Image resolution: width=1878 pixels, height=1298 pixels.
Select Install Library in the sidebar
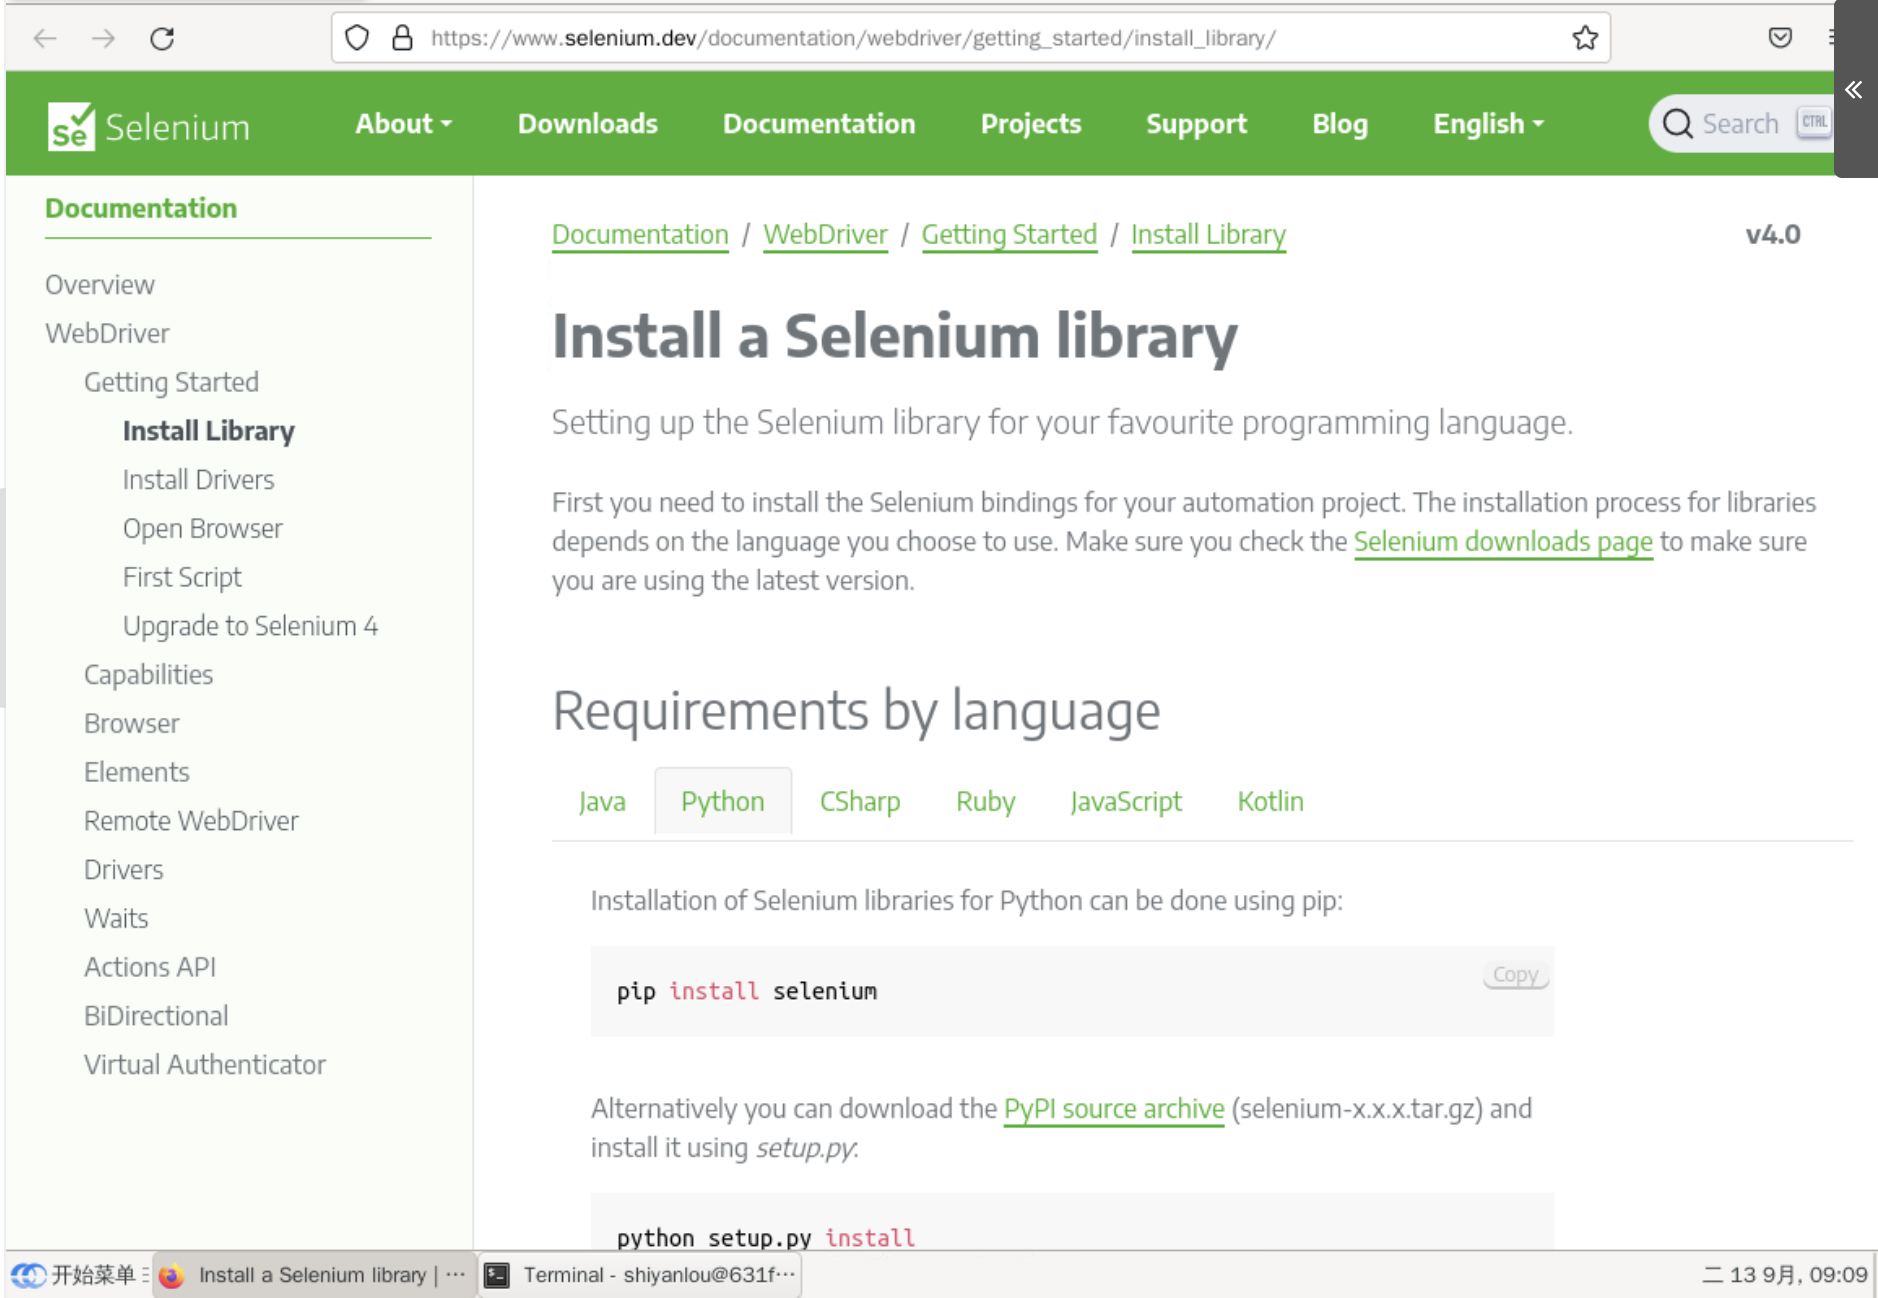(x=208, y=431)
